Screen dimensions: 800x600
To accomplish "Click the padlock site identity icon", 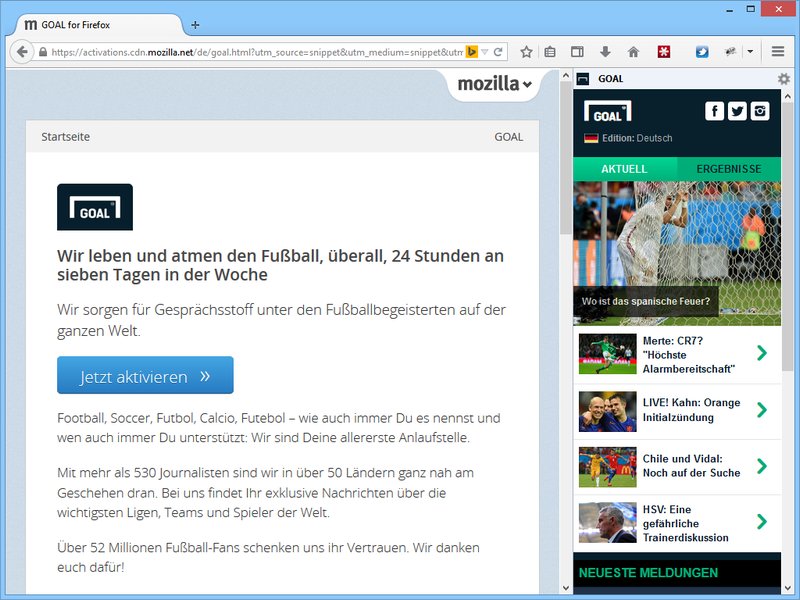I will click(x=43, y=52).
